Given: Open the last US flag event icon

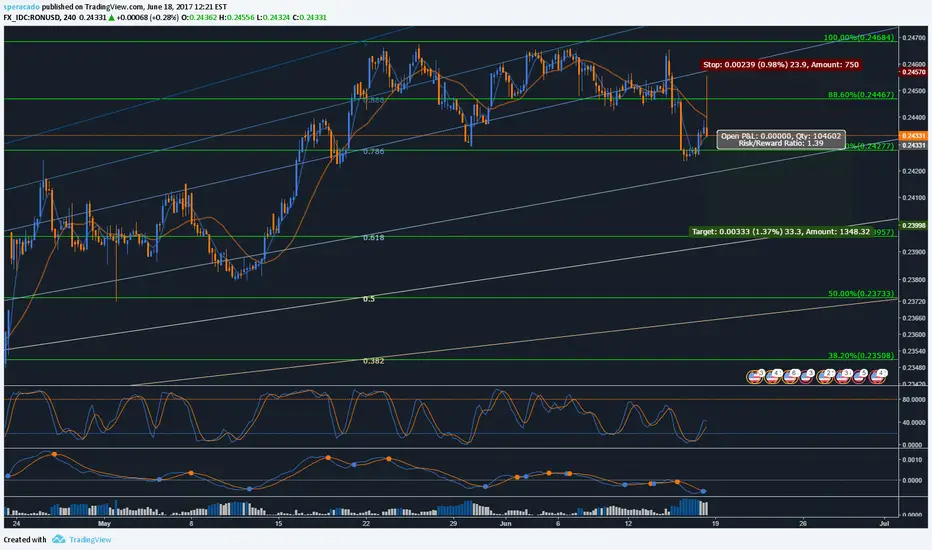Looking at the screenshot, I should point(877,377).
